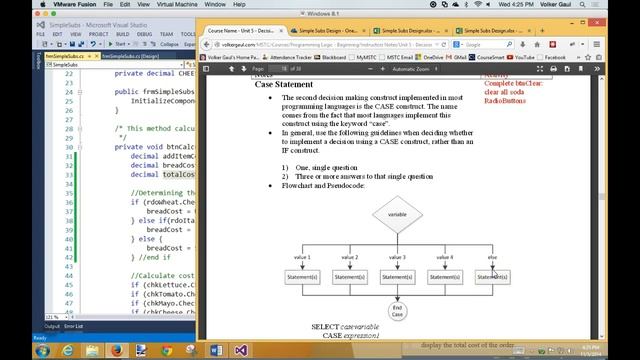Open File Explorer from taskbar

[92, 351]
